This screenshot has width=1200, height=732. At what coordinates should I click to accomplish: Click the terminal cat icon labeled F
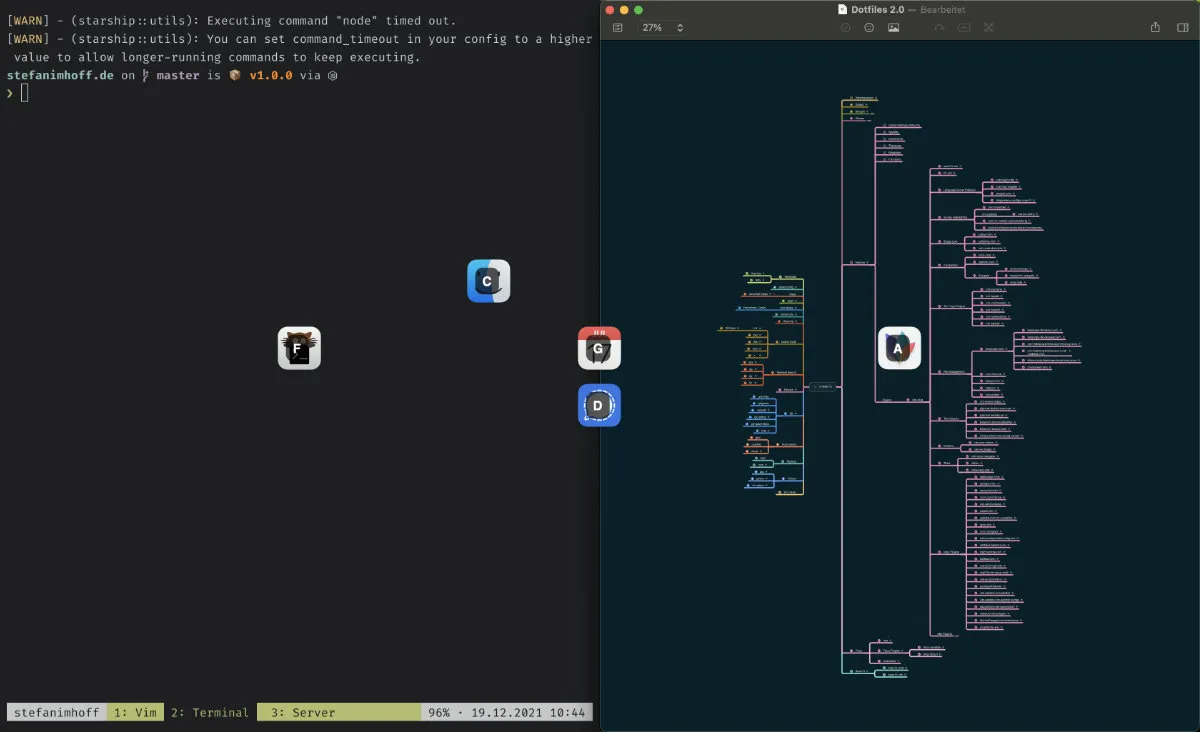tap(299, 348)
